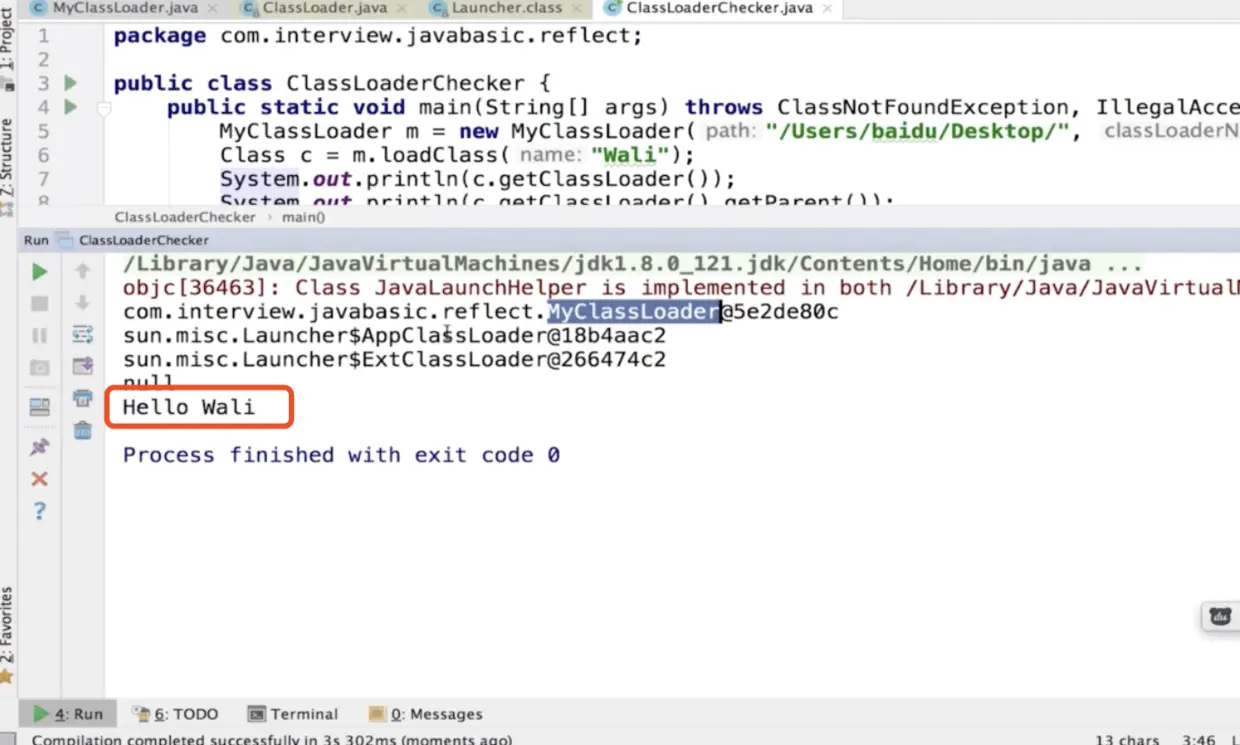Toggle the 4: Run tool window button
Image resolution: width=1240 pixels, height=745 pixels.
pos(68,714)
